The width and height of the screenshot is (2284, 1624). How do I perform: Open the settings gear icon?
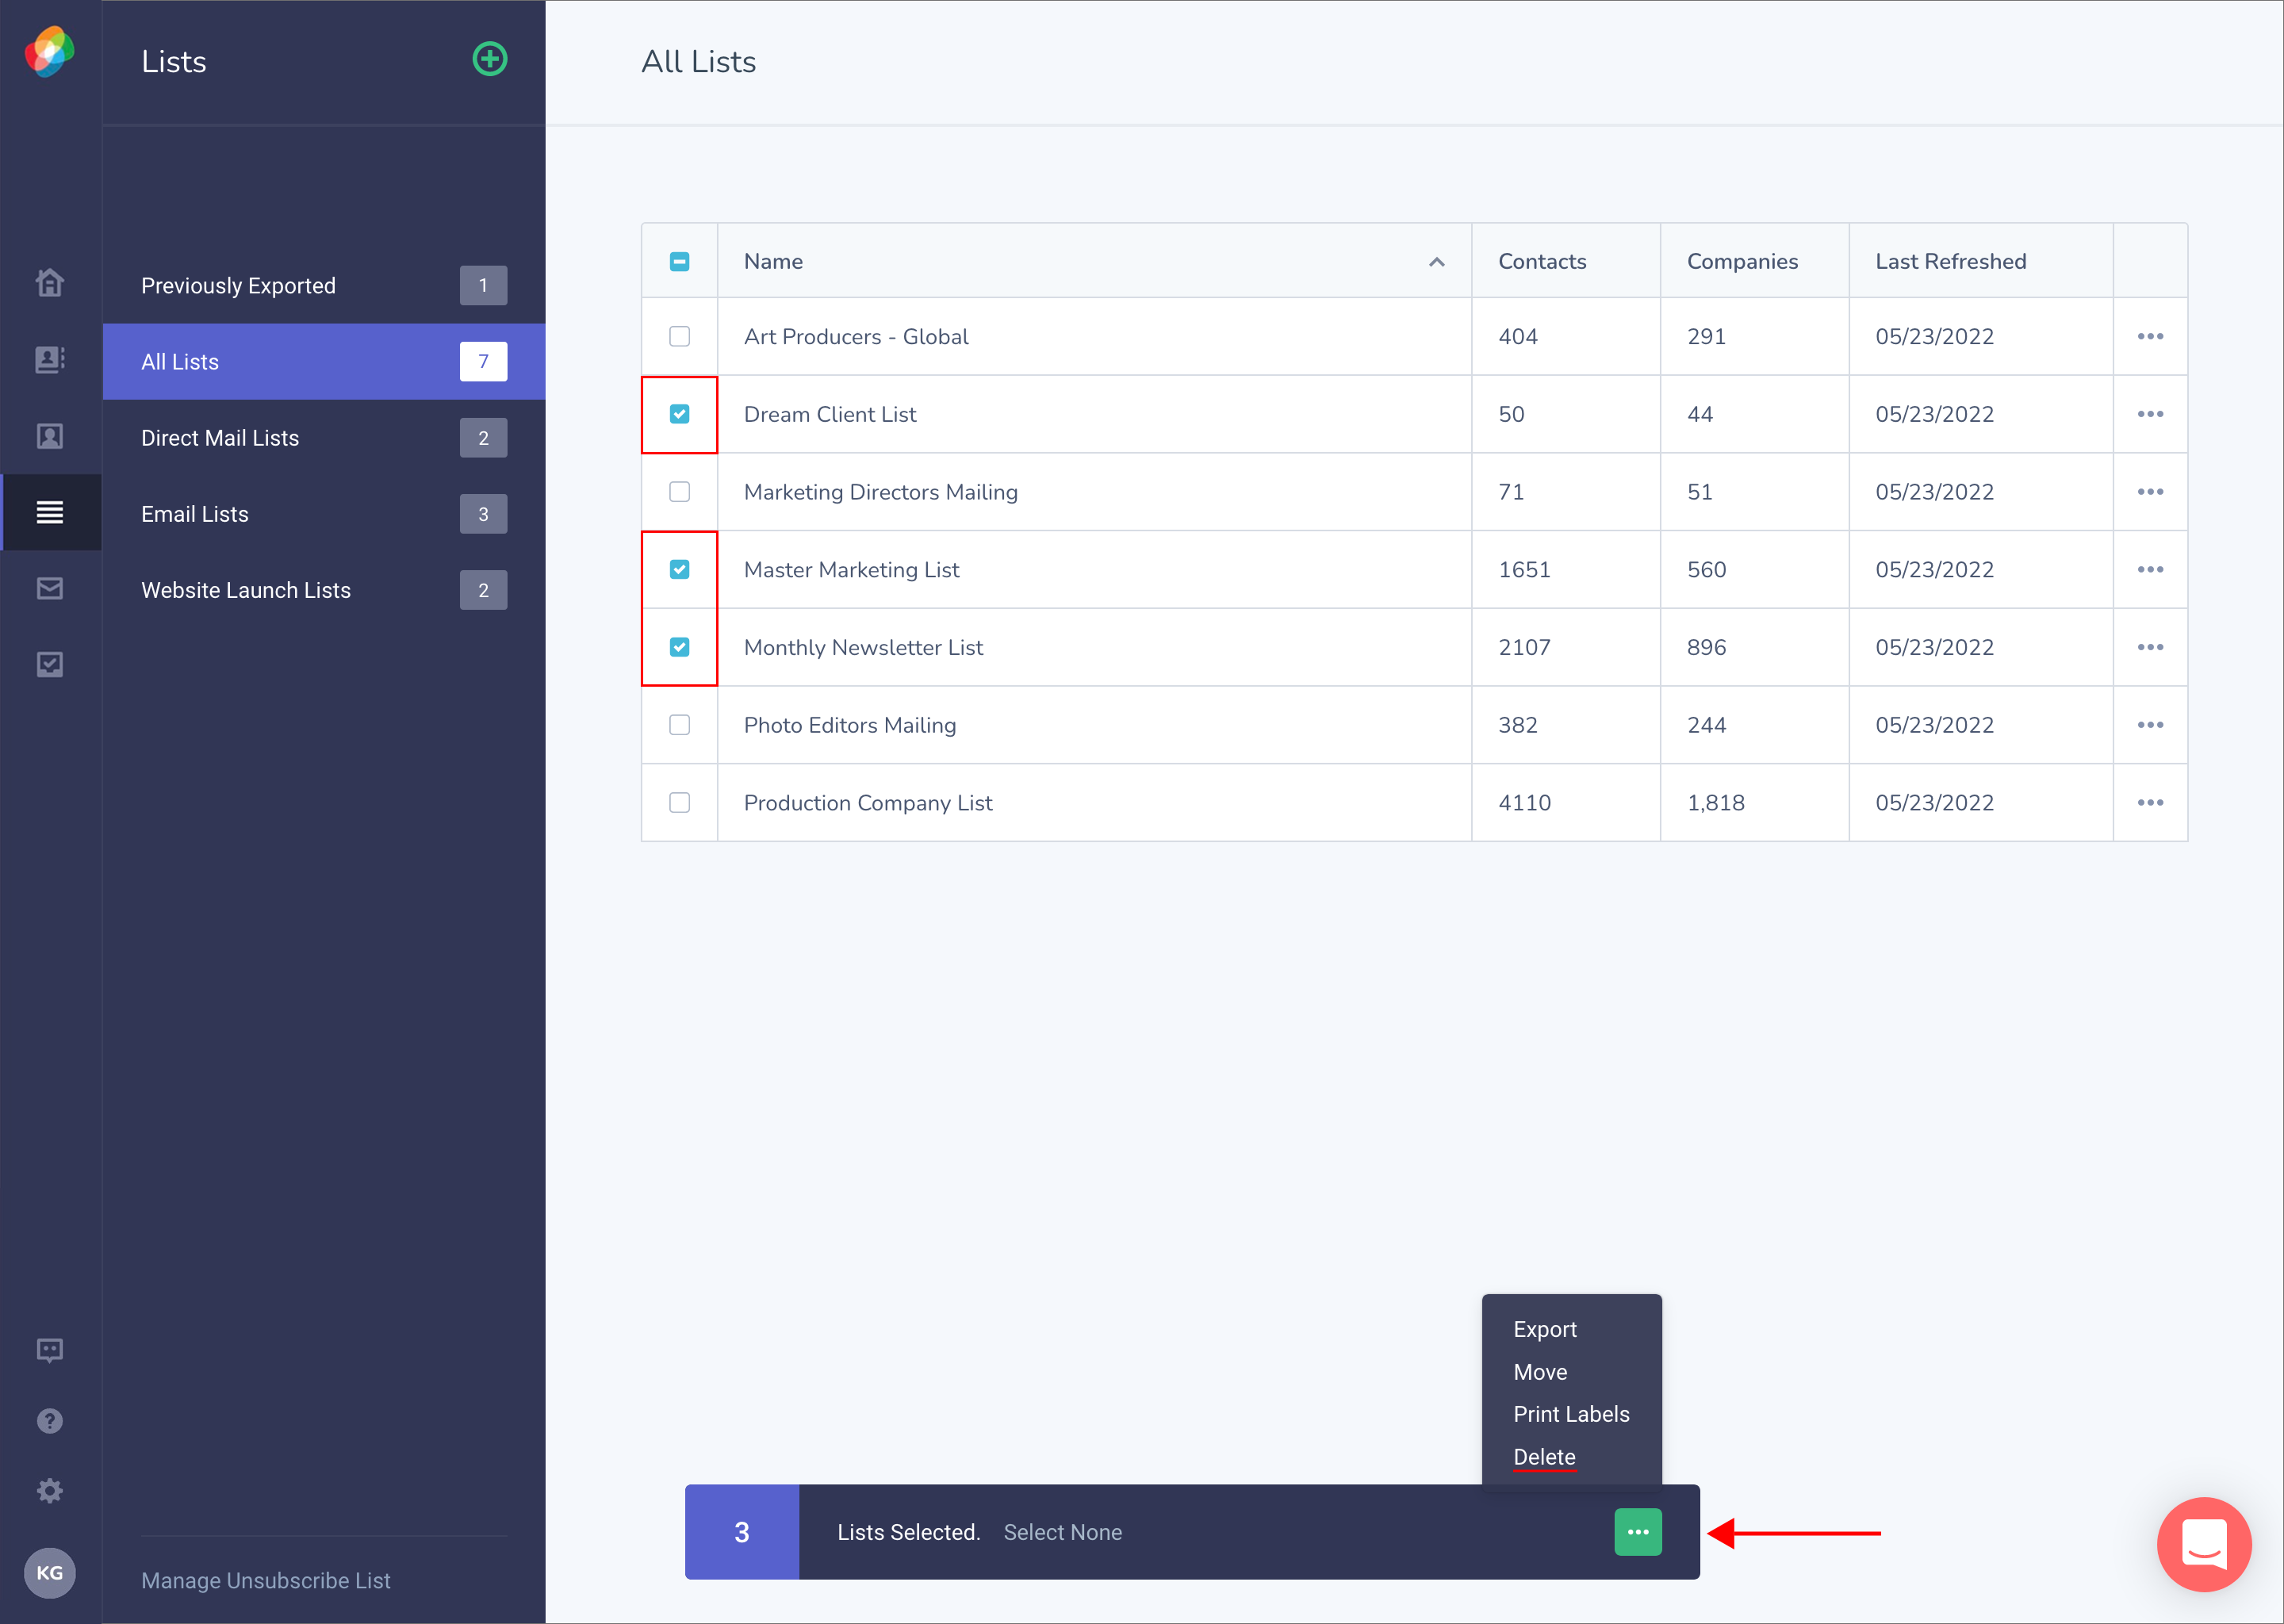coord(50,1491)
